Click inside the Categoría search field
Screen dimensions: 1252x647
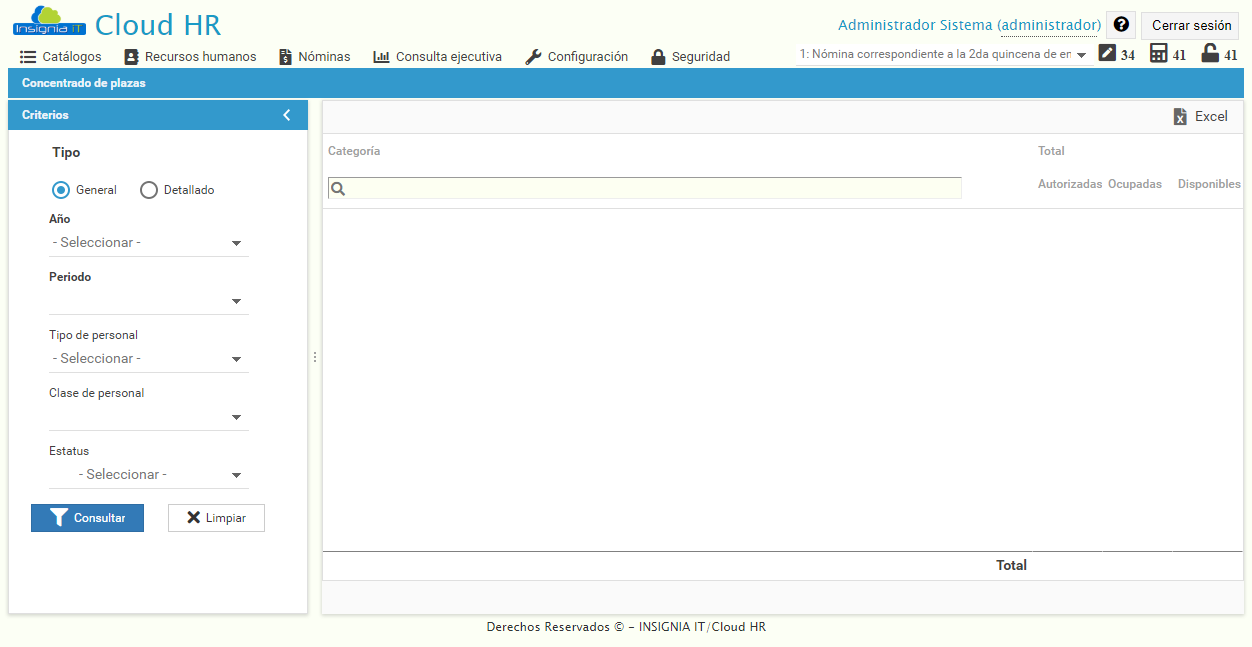click(644, 188)
